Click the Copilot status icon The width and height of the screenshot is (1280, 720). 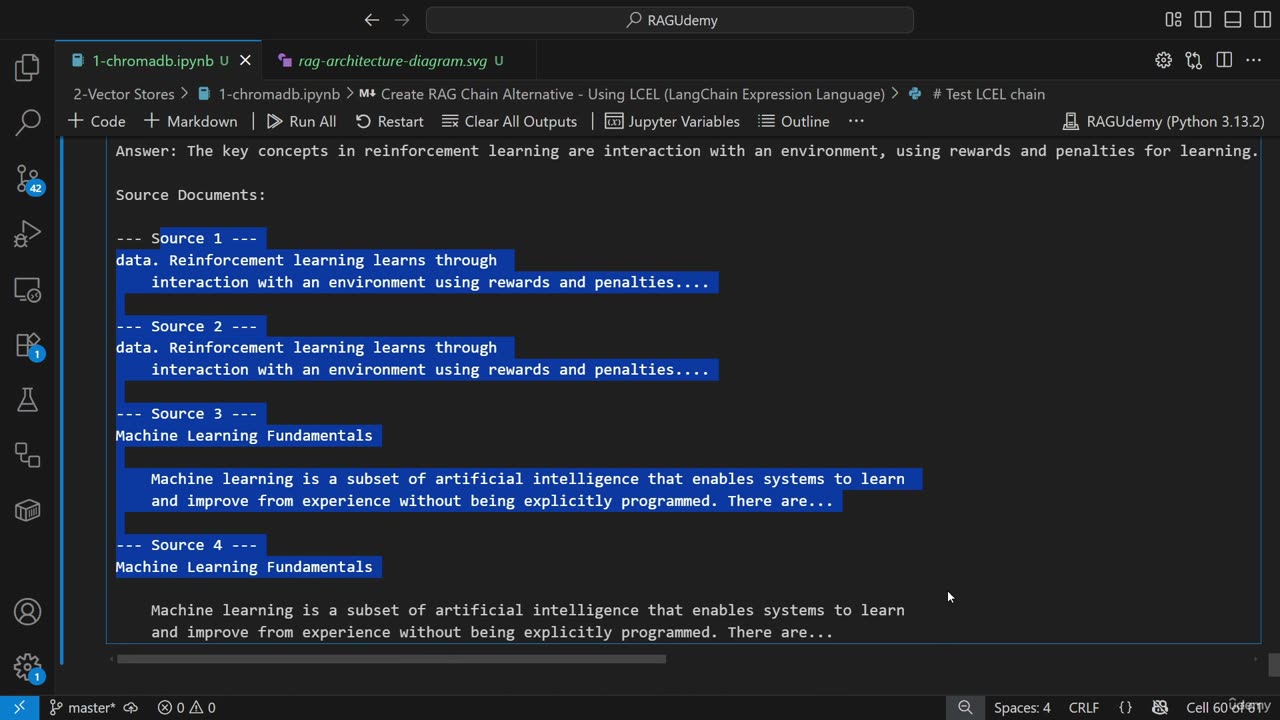[1159, 707]
